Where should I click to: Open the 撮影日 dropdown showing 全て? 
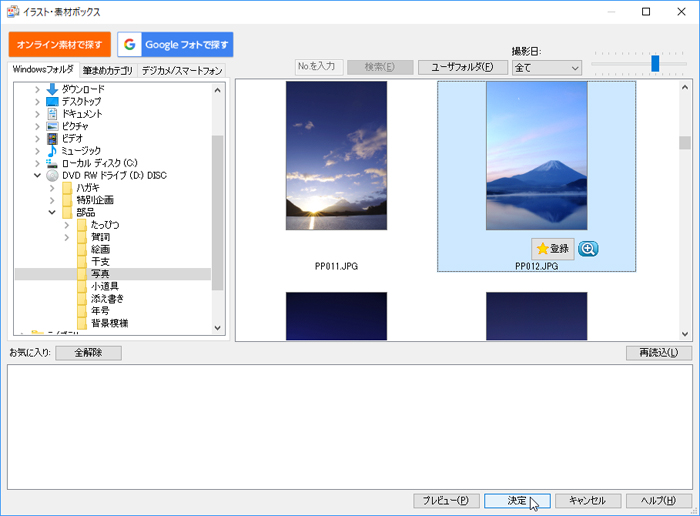(x=546, y=67)
